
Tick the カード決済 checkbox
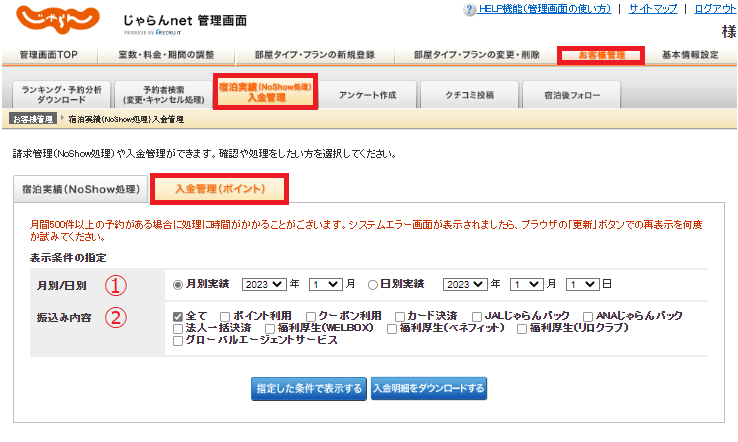400,316
